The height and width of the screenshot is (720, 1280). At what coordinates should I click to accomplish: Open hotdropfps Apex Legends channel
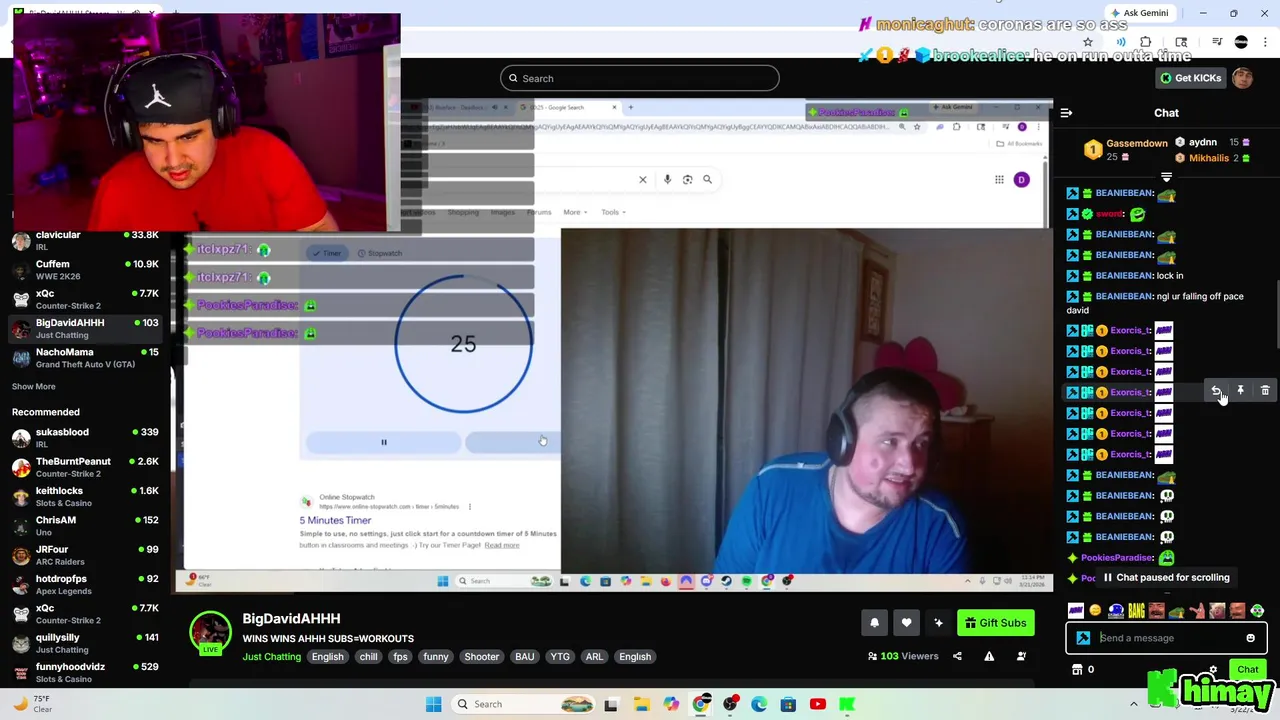(x=85, y=584)
